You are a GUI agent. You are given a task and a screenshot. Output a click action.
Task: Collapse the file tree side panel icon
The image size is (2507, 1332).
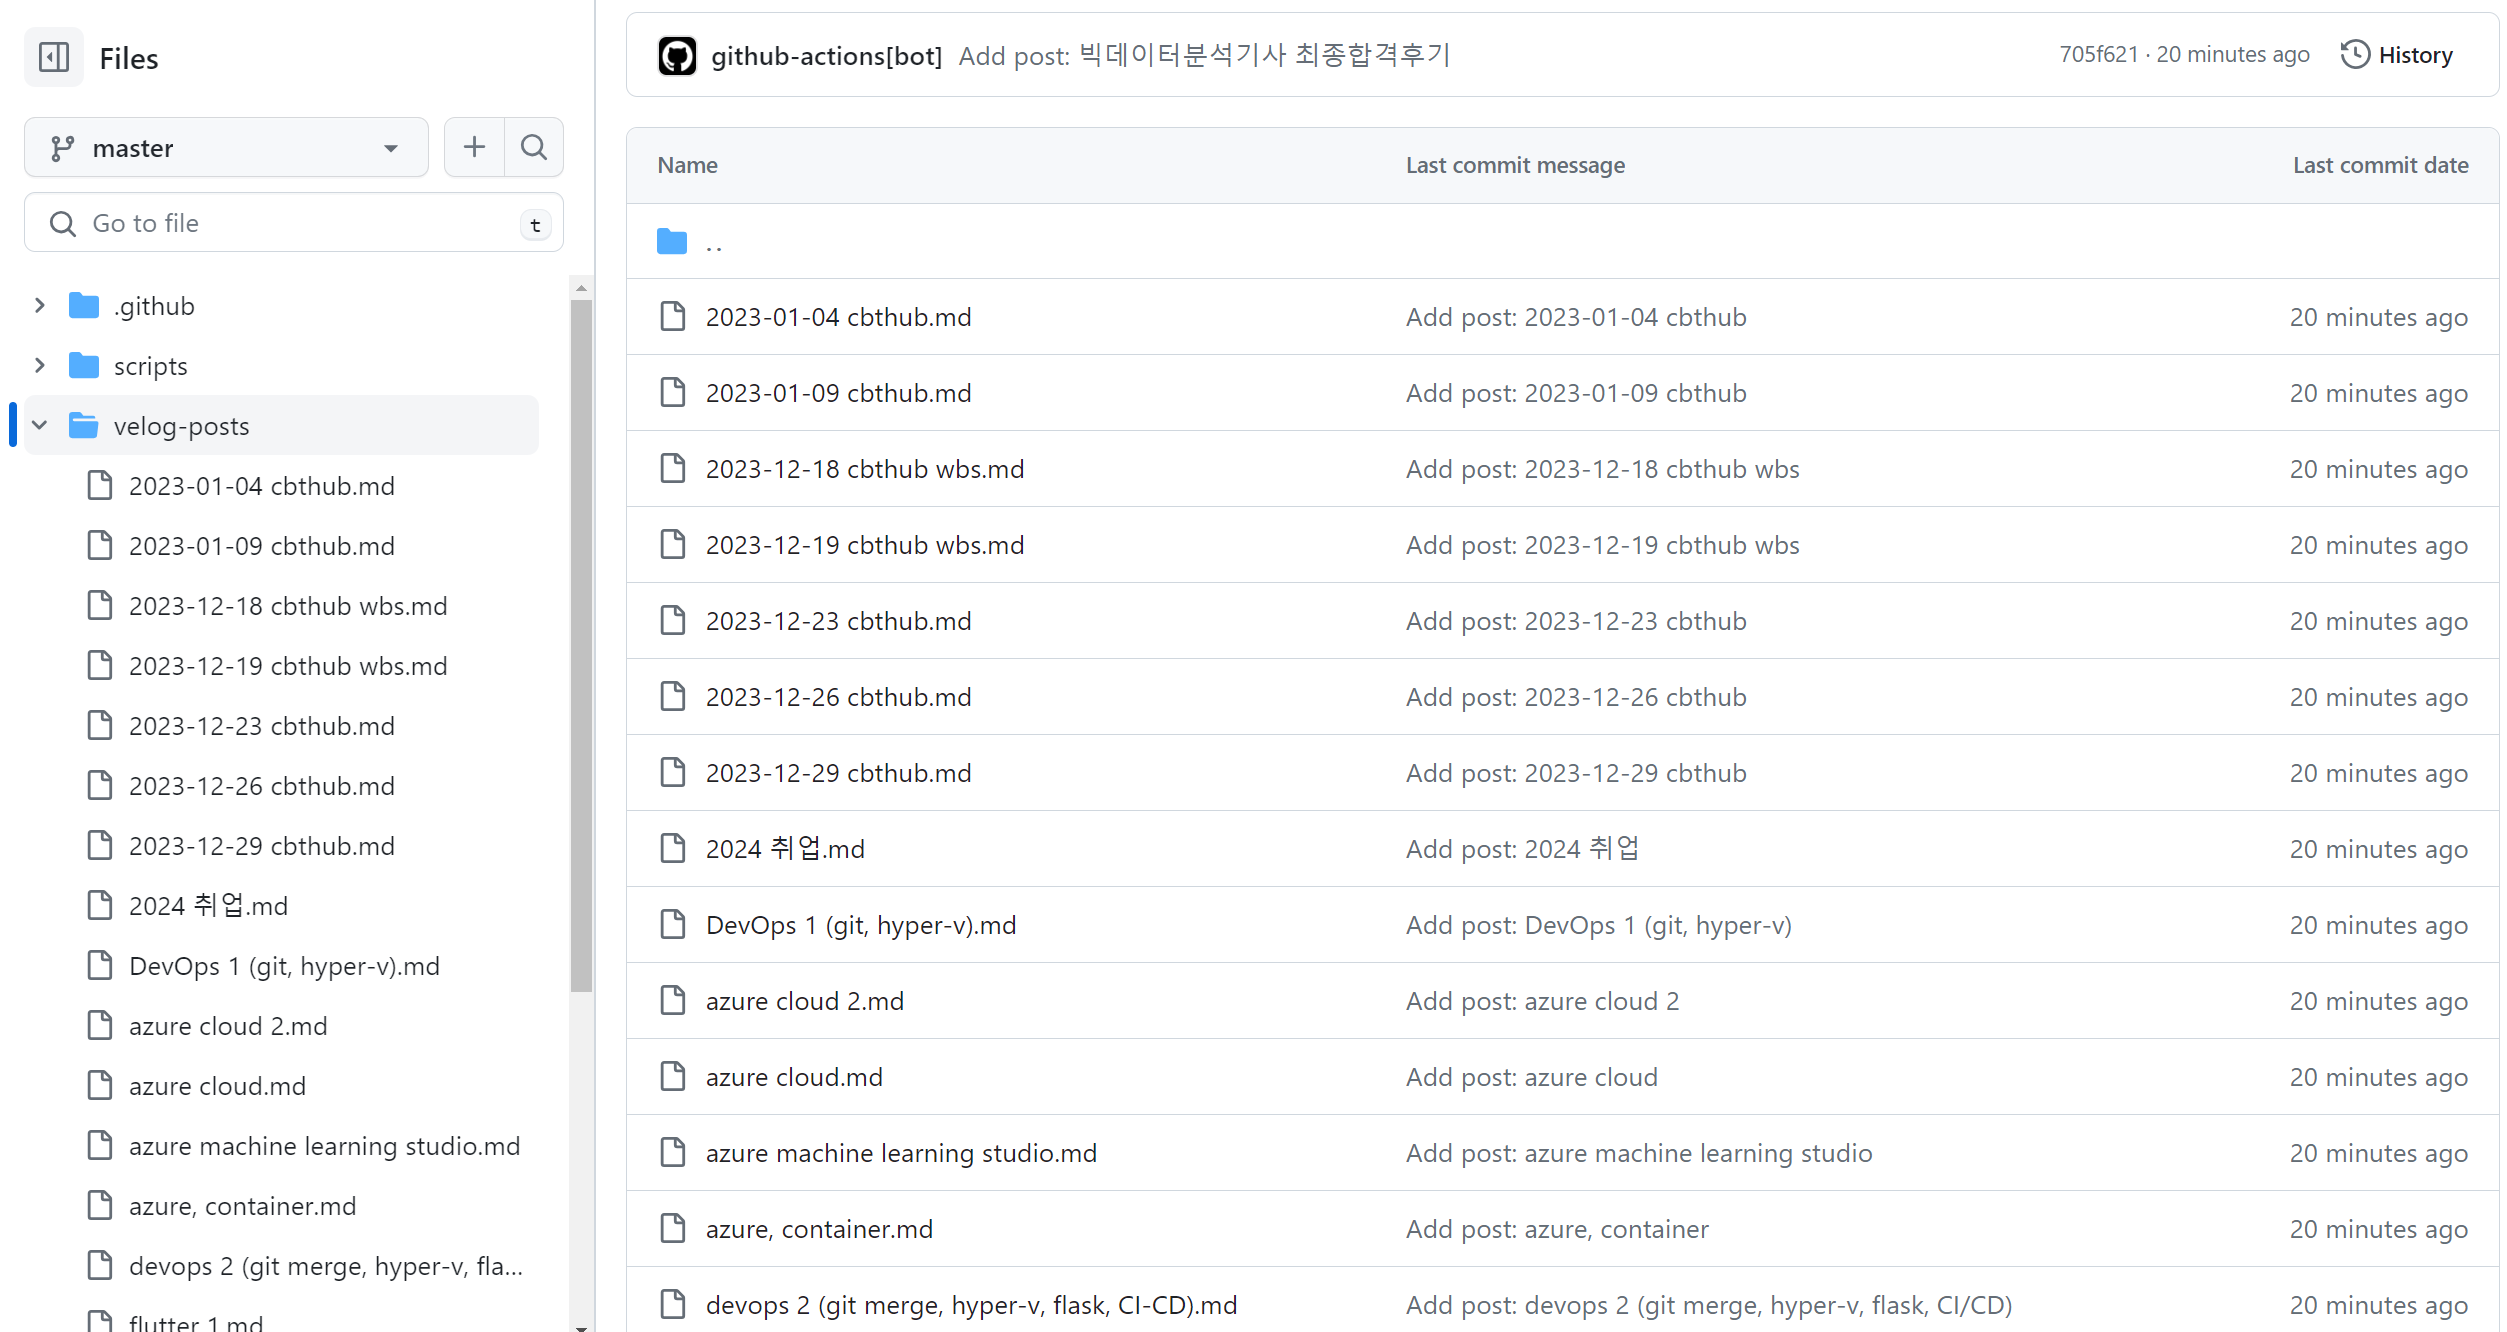click(54, 58)
